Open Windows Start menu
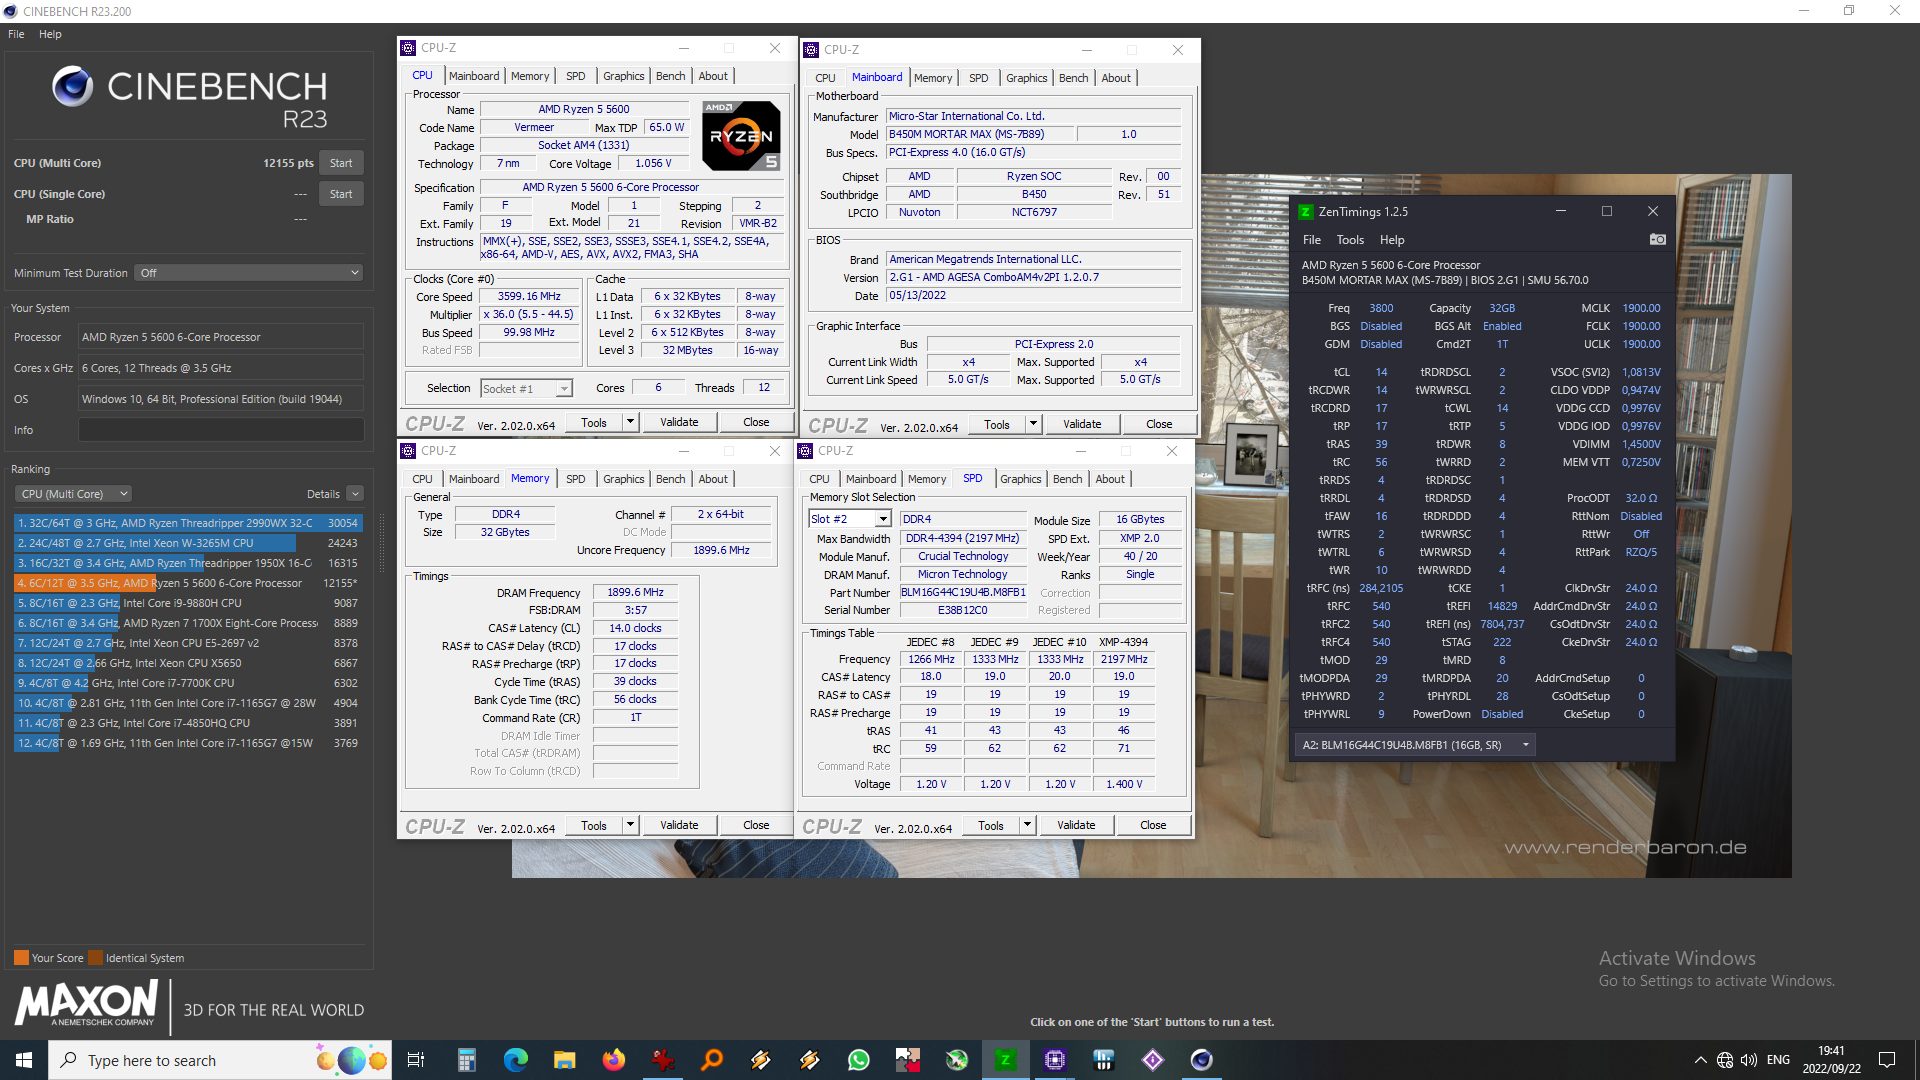Image resolution: width=1920 pixels, height=1080 pixels. click(x=24, y=1060)
